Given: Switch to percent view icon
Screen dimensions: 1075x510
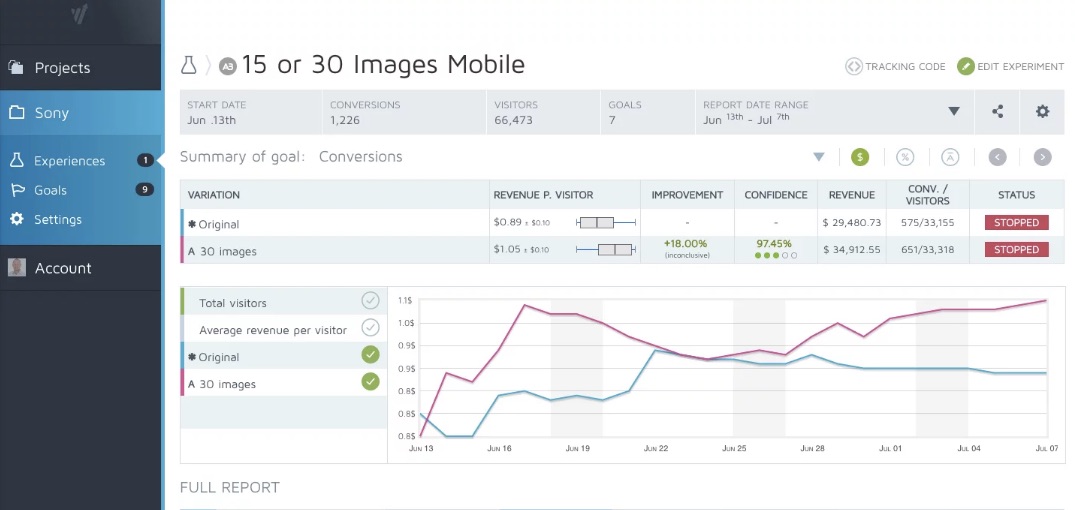Looking at the screenshot, I should (x=905, y=157).
